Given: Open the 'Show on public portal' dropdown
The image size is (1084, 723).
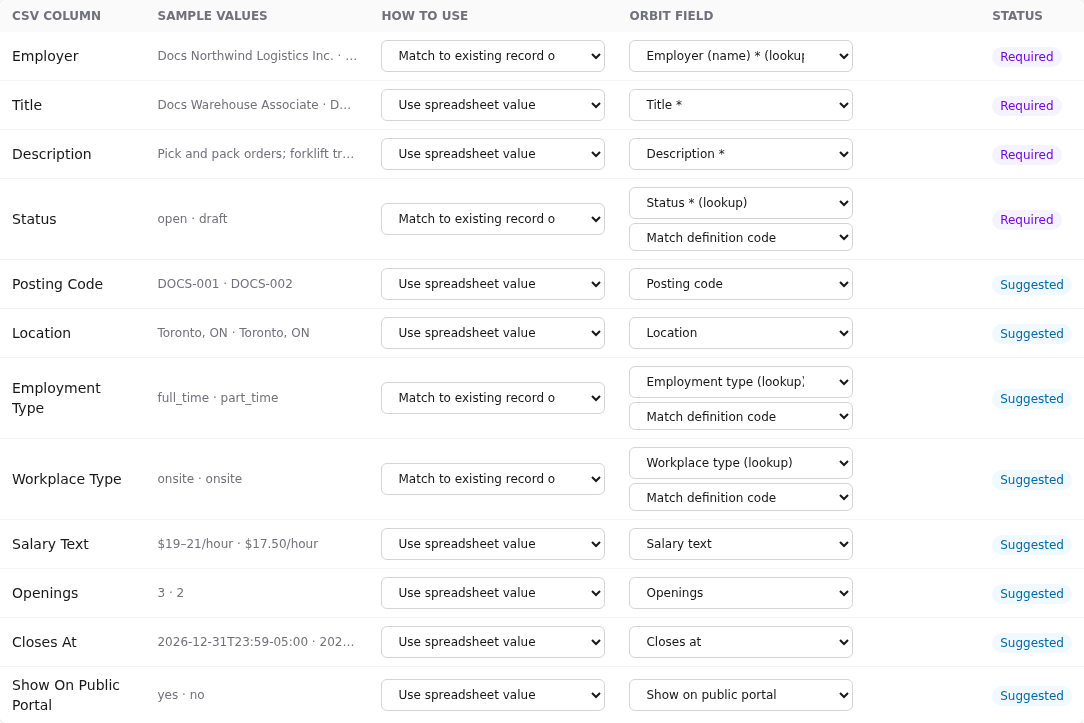Looking at the screenshot, I should pyautogui.click(x=740, y=695).
